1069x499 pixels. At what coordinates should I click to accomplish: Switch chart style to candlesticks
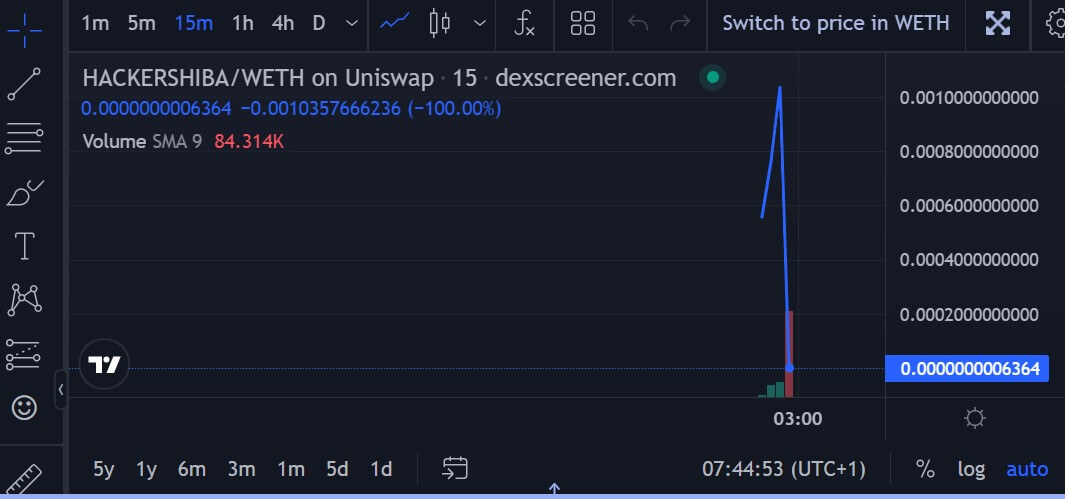pos(440,23)
